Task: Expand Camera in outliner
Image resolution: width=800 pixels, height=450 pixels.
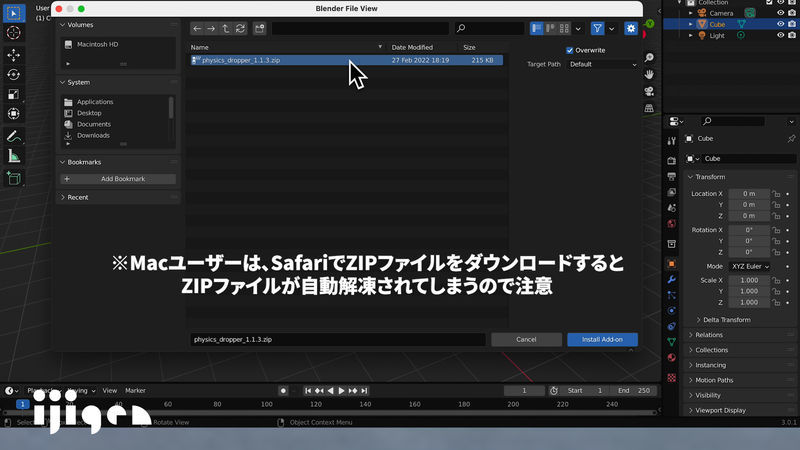Action: [691, 13]
